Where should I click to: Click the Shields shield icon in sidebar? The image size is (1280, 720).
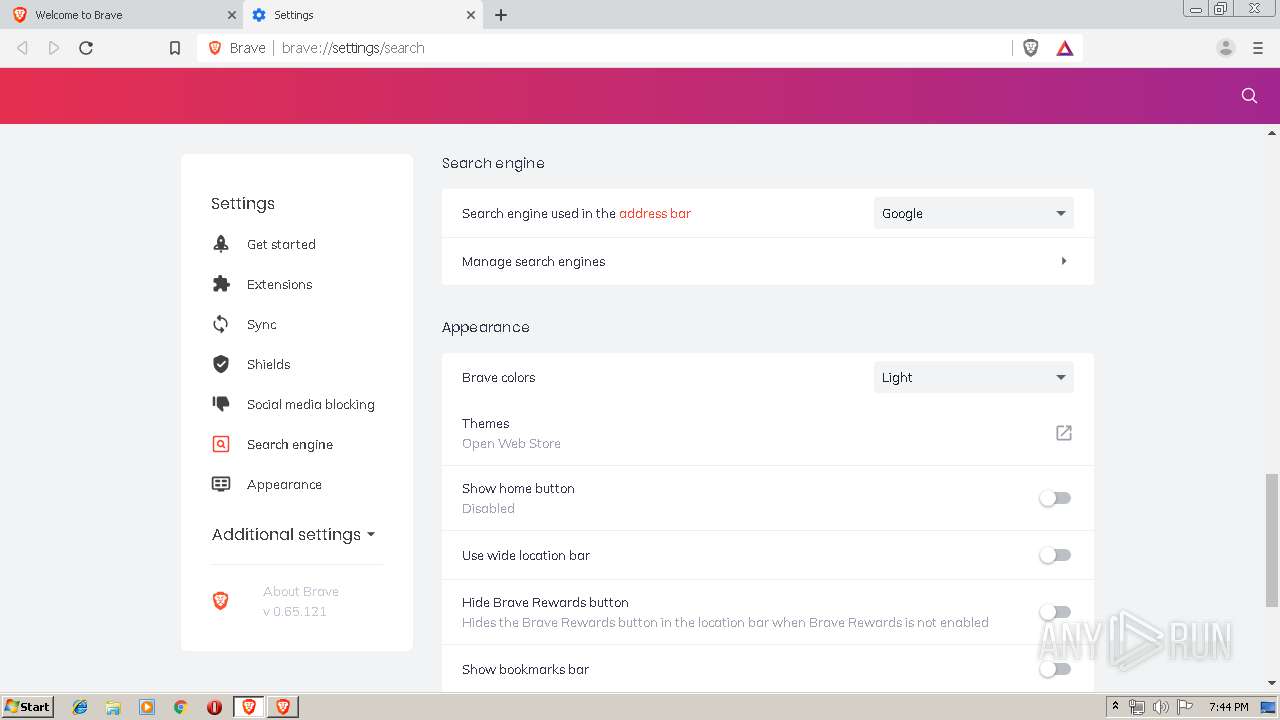[x=221, y=364]
